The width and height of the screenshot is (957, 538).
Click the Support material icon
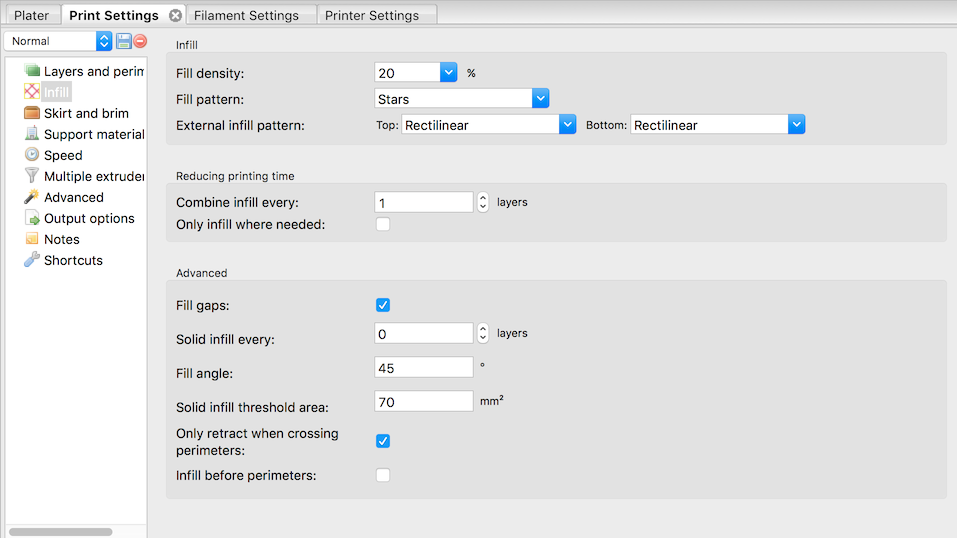pos(32,134)
